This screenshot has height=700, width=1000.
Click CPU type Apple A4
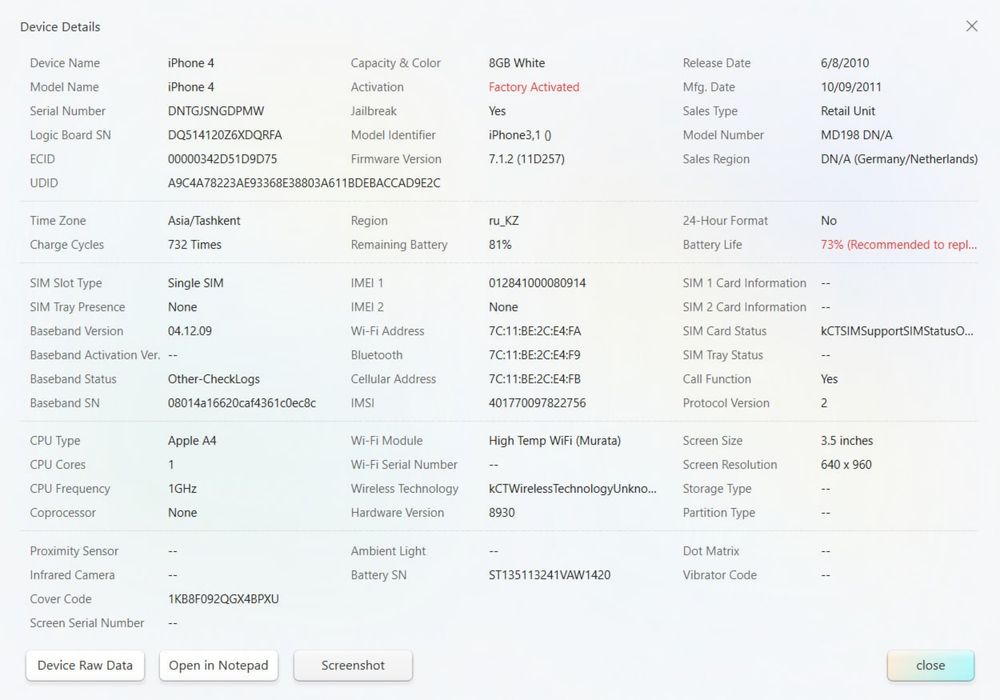(192, 441)
